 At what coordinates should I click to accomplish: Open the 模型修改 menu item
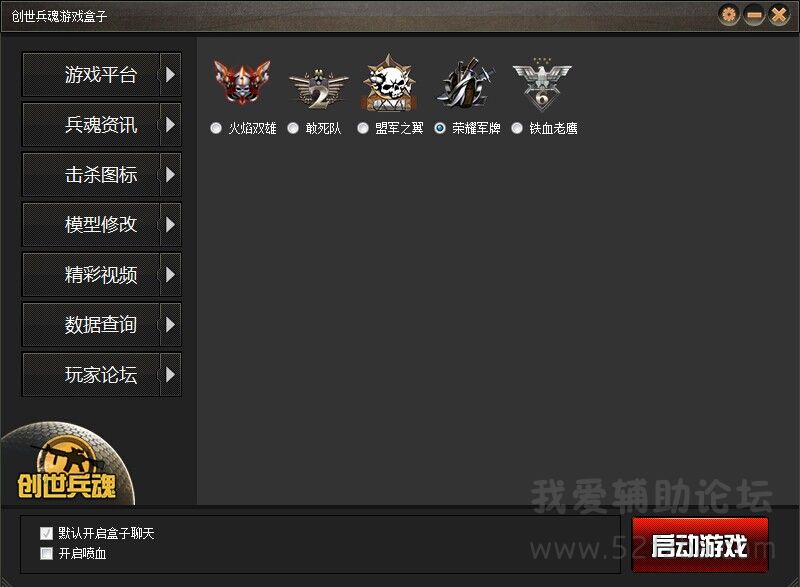point(102,224)
